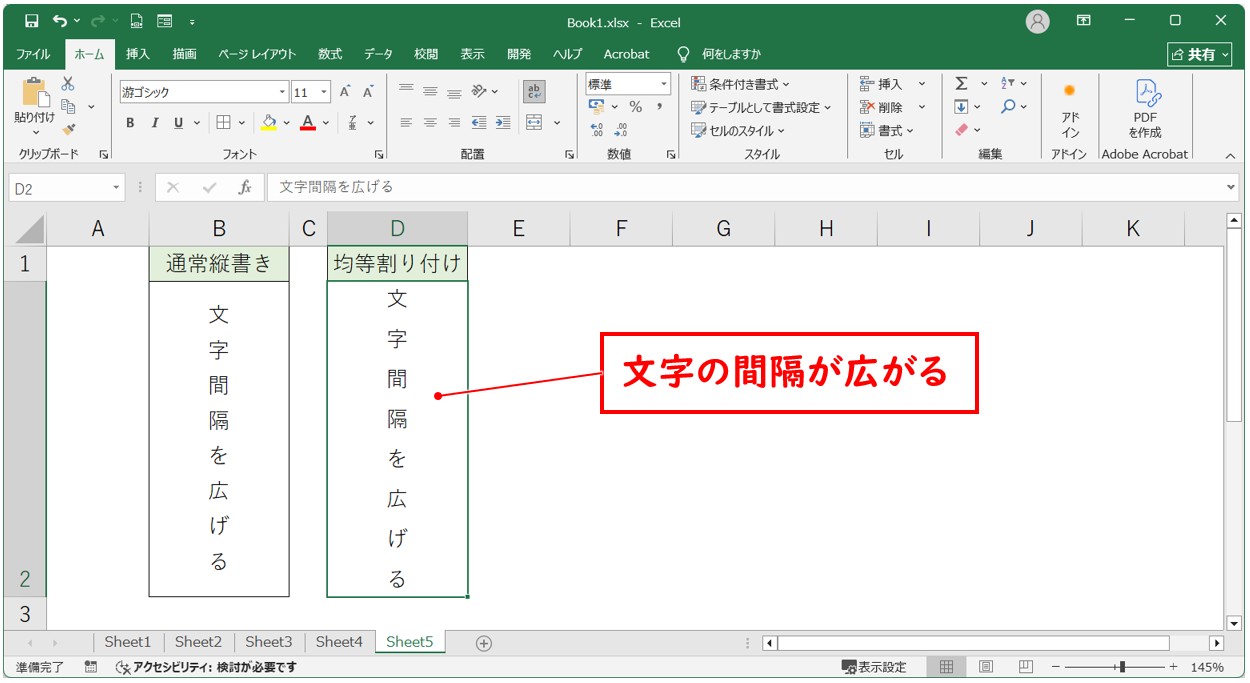This screenshot has height=683, width=1250.
Task: Click the Find and Select magnifier icon
Action: click(x=1008, y=107)
